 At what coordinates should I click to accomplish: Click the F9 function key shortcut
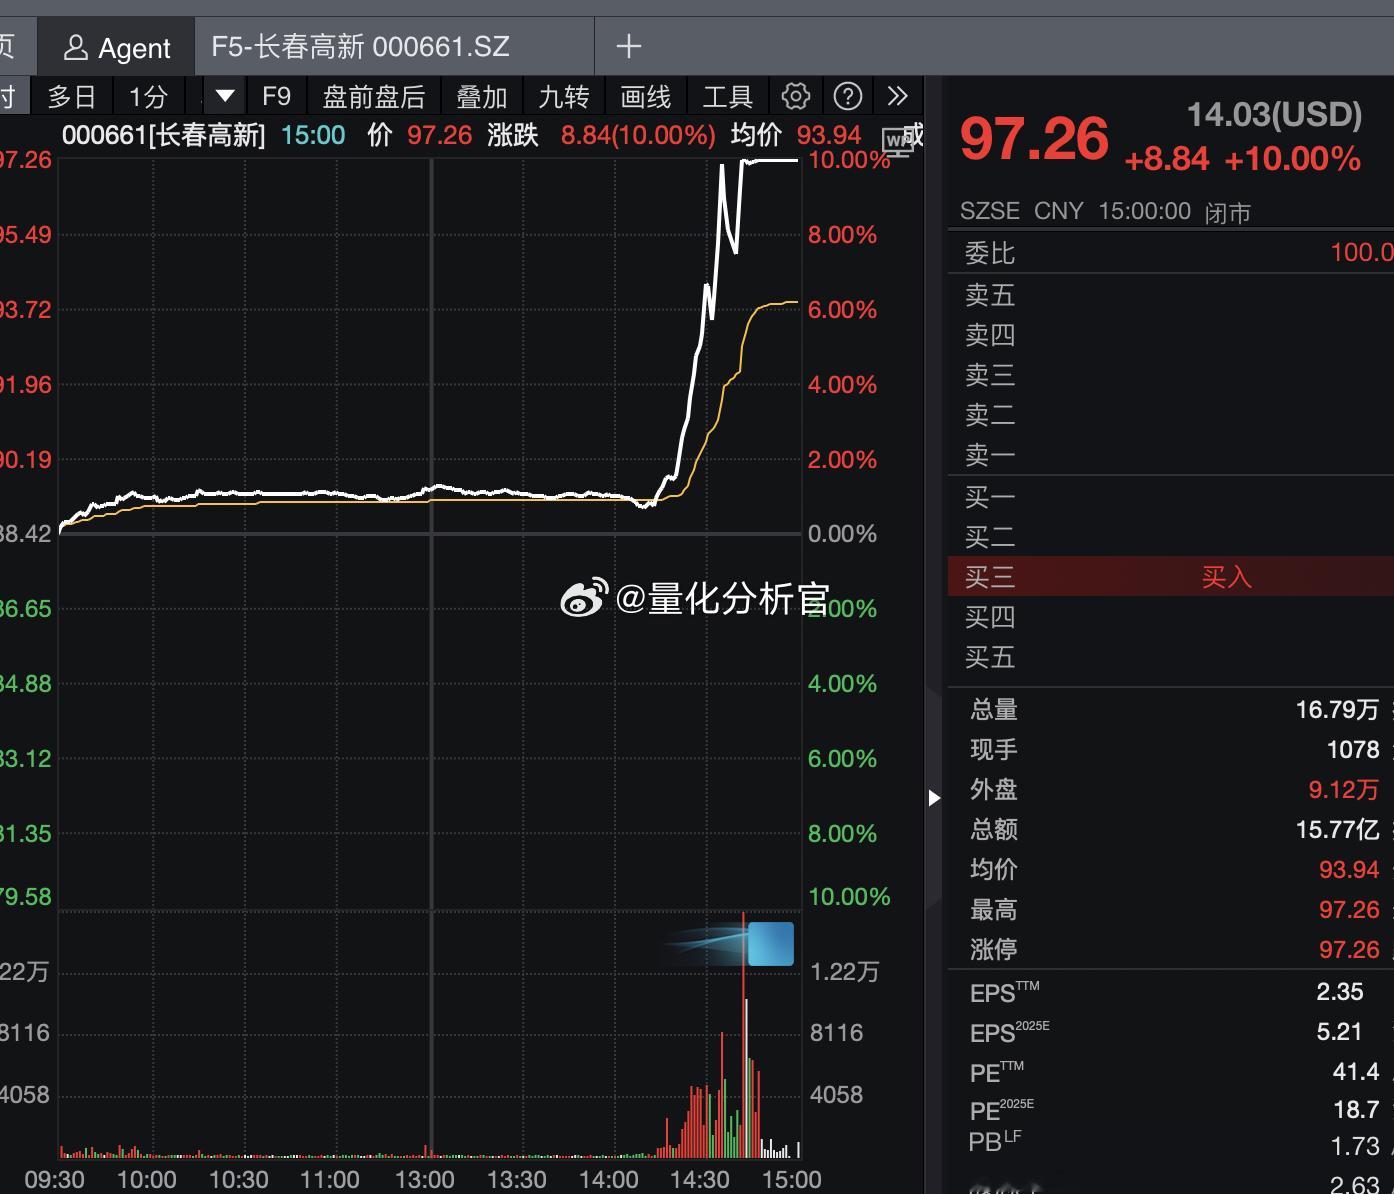(x=276, y=96)
